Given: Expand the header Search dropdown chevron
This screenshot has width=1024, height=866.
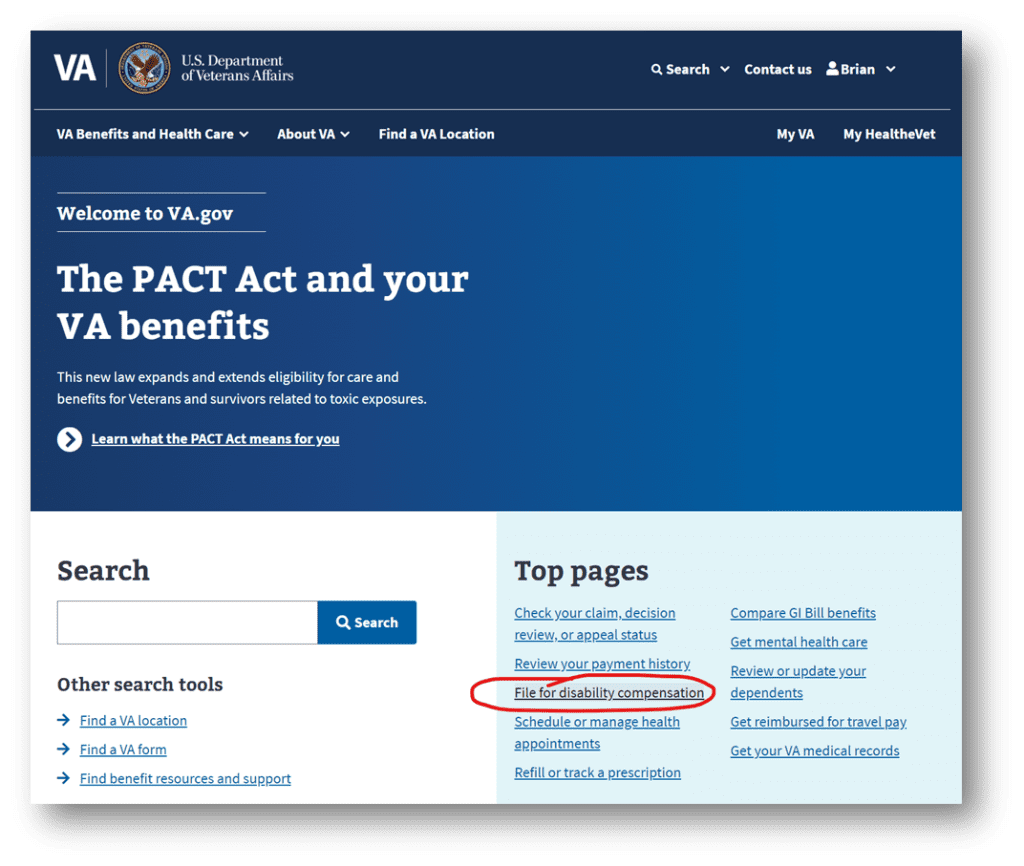Looking at the screenshot, I should coord(724,69).
